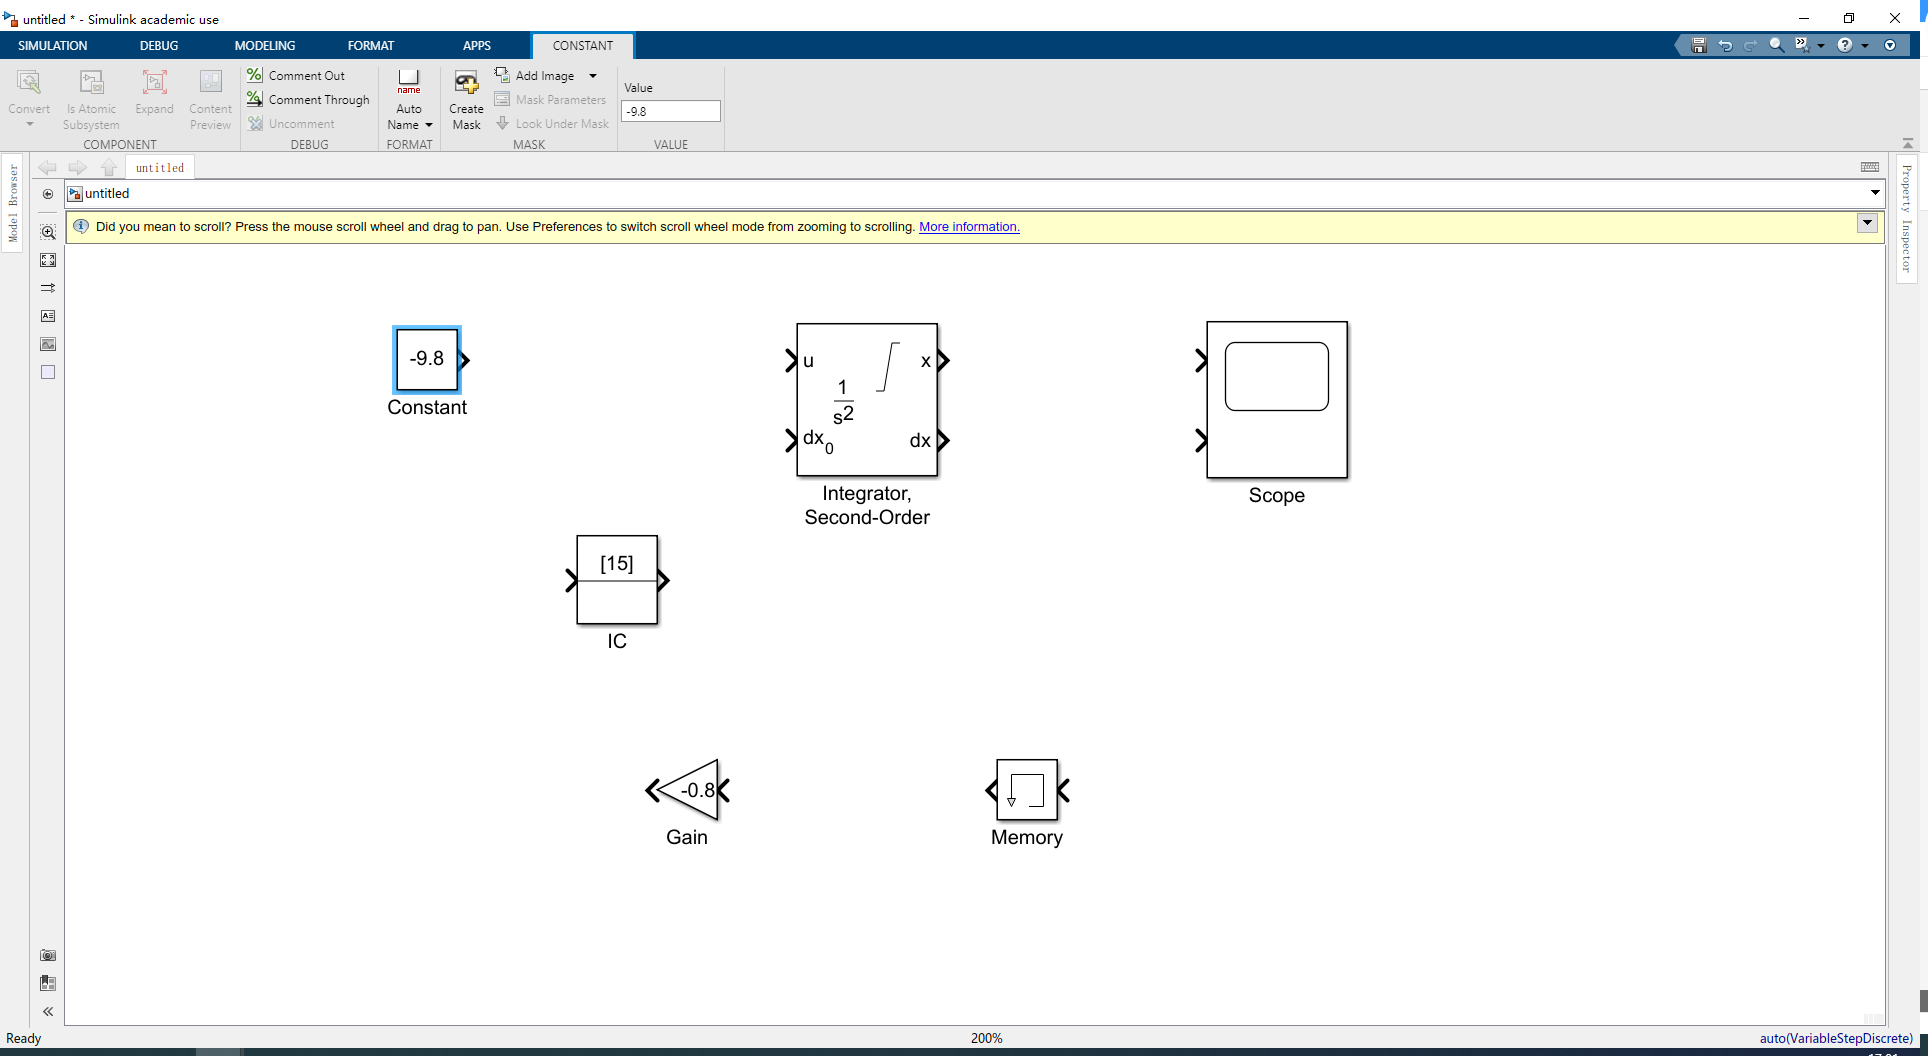The height and width of the screenshot is (1056, 1928).
Task: Click Fit to View icon
Action: click(48, 260)
